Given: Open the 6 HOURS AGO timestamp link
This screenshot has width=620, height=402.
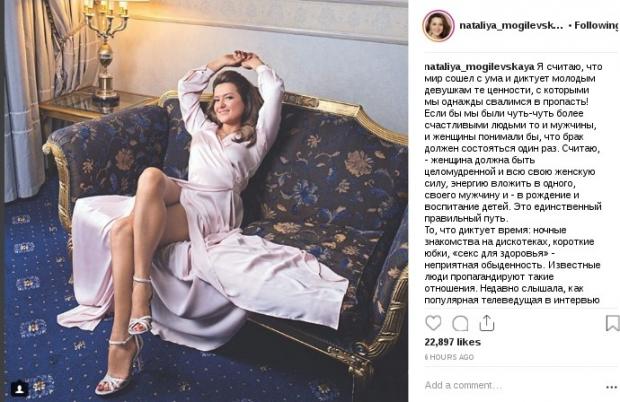Looking at the screenshot, I should tap(449, 357).
